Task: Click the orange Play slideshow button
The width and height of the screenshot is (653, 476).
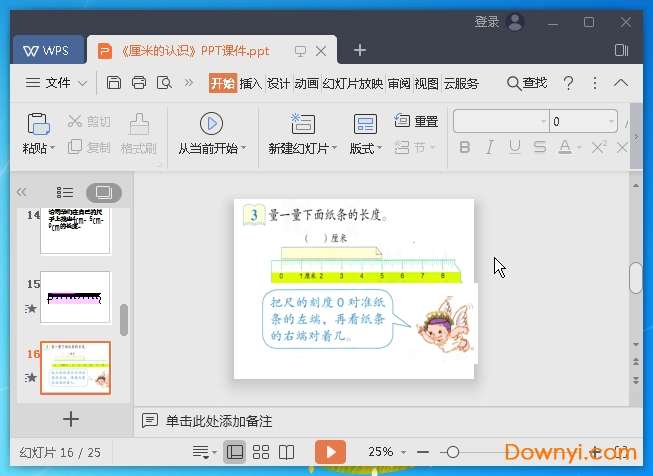Action: pyautogui.click(x=330, y=452)
